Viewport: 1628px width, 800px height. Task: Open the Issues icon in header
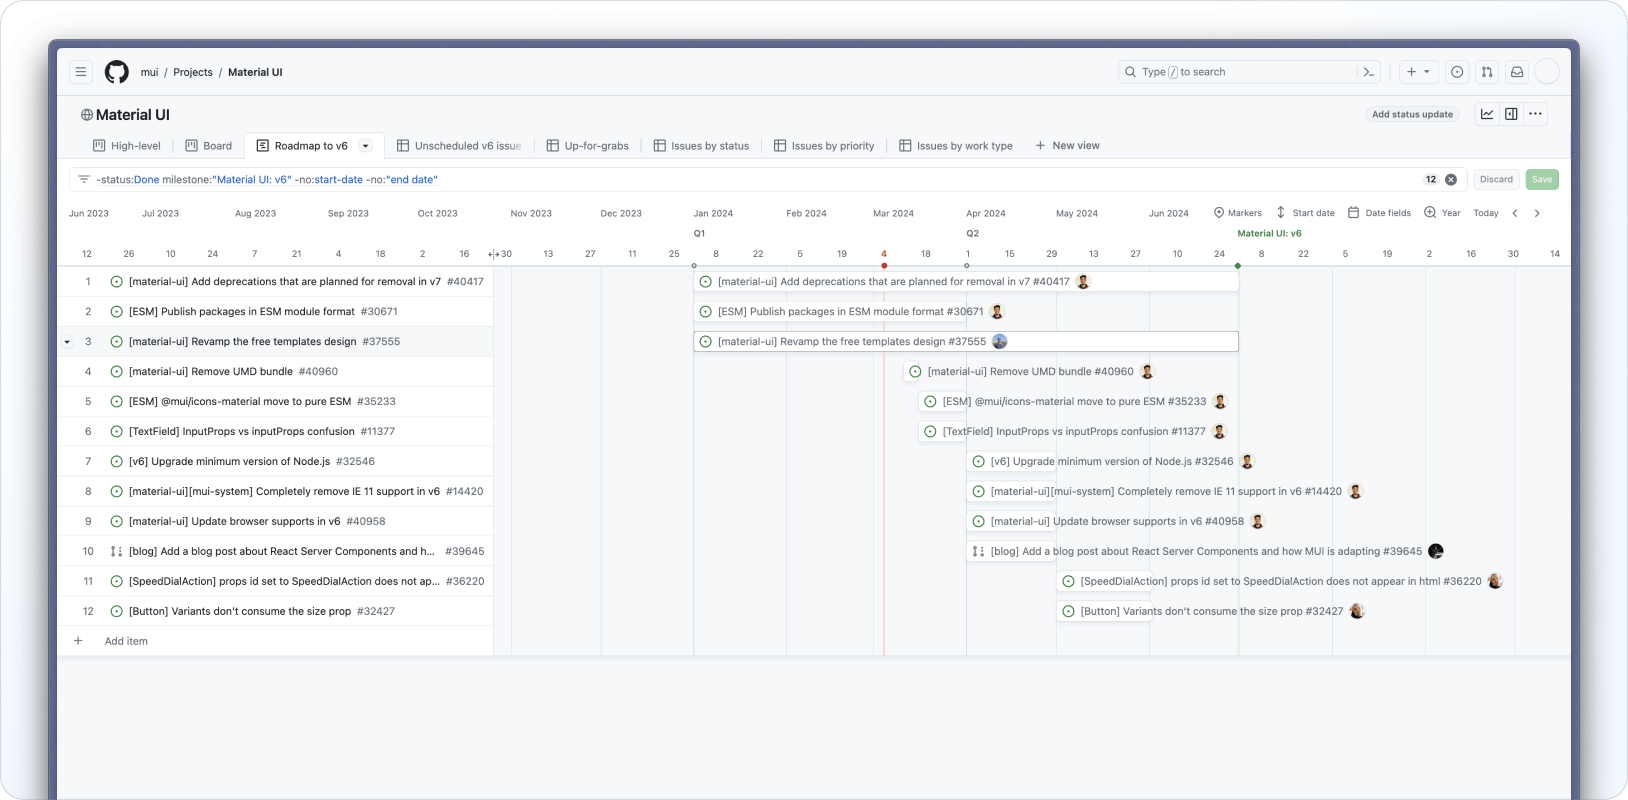click(1457, 72)
